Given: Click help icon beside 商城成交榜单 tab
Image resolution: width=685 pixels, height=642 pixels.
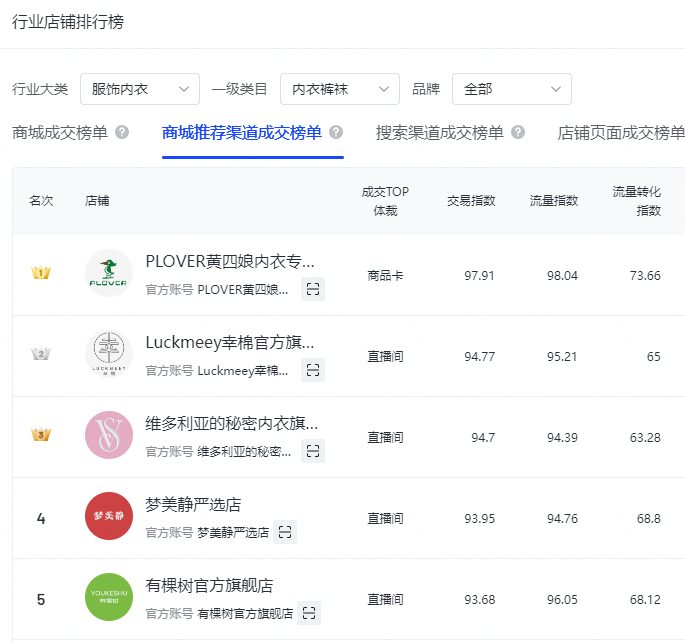Looking at the screenshot, I should (122, 132).
